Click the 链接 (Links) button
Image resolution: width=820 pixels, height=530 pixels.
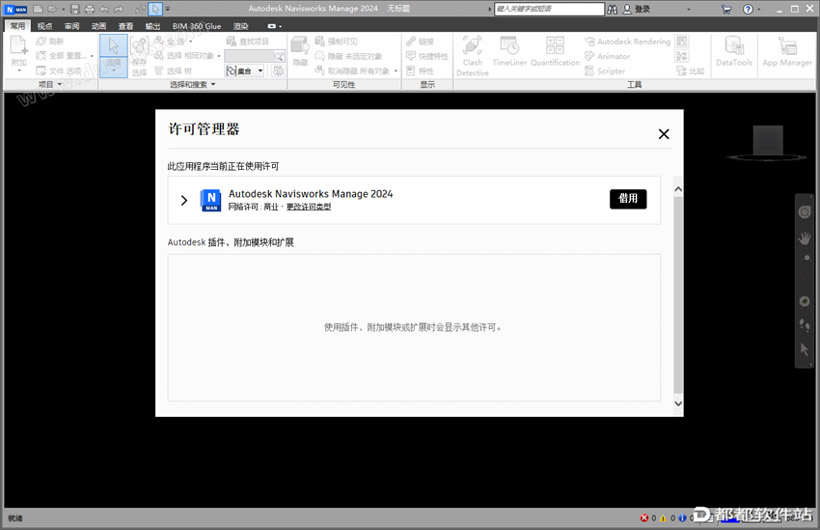420,41
